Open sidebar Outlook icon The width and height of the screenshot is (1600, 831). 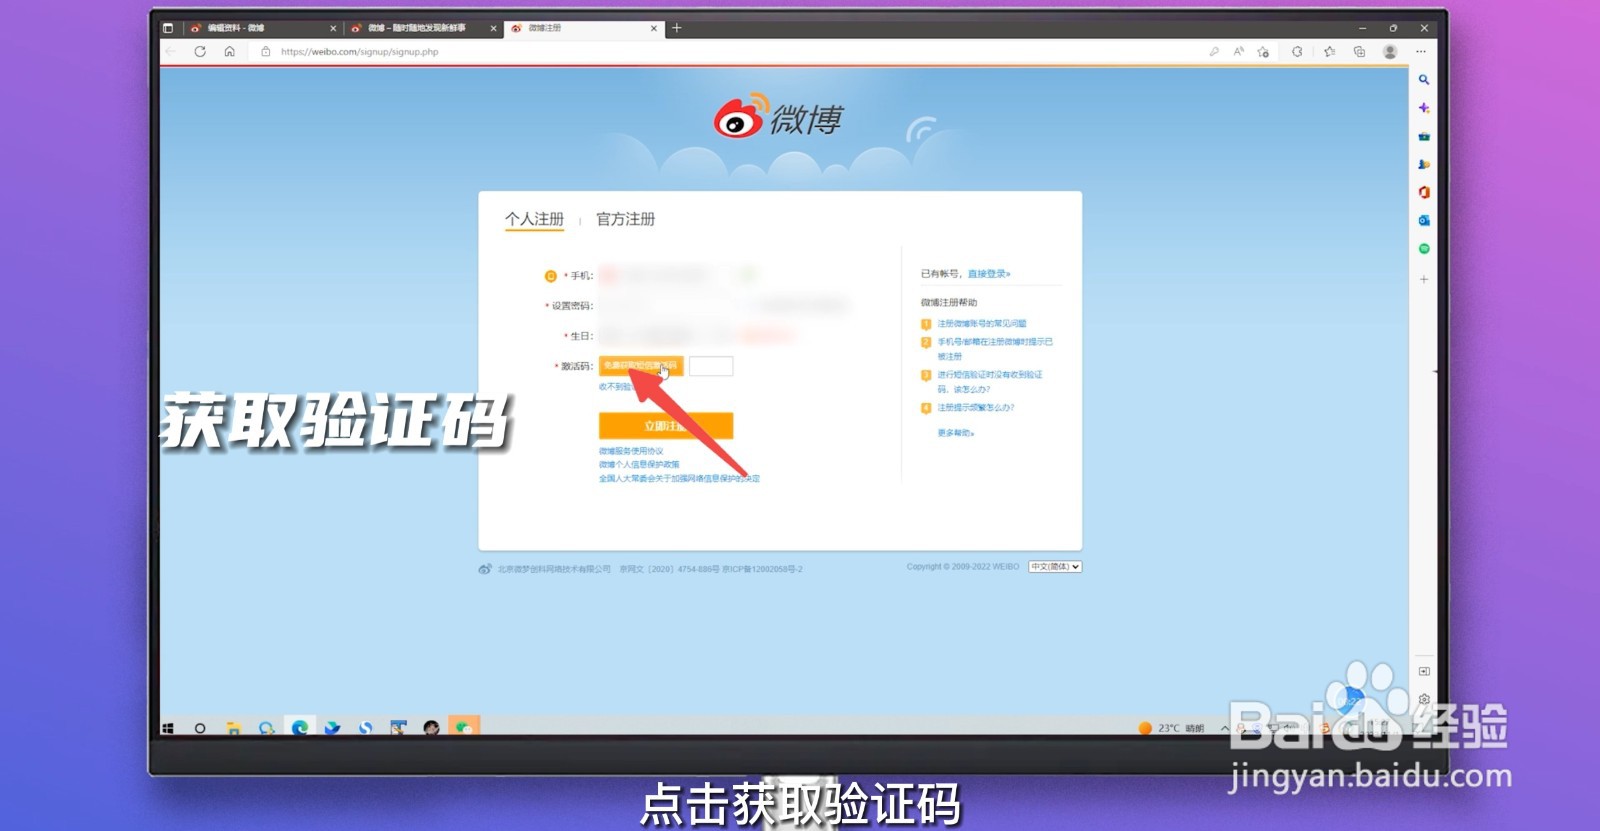(x=1424, y=220)
